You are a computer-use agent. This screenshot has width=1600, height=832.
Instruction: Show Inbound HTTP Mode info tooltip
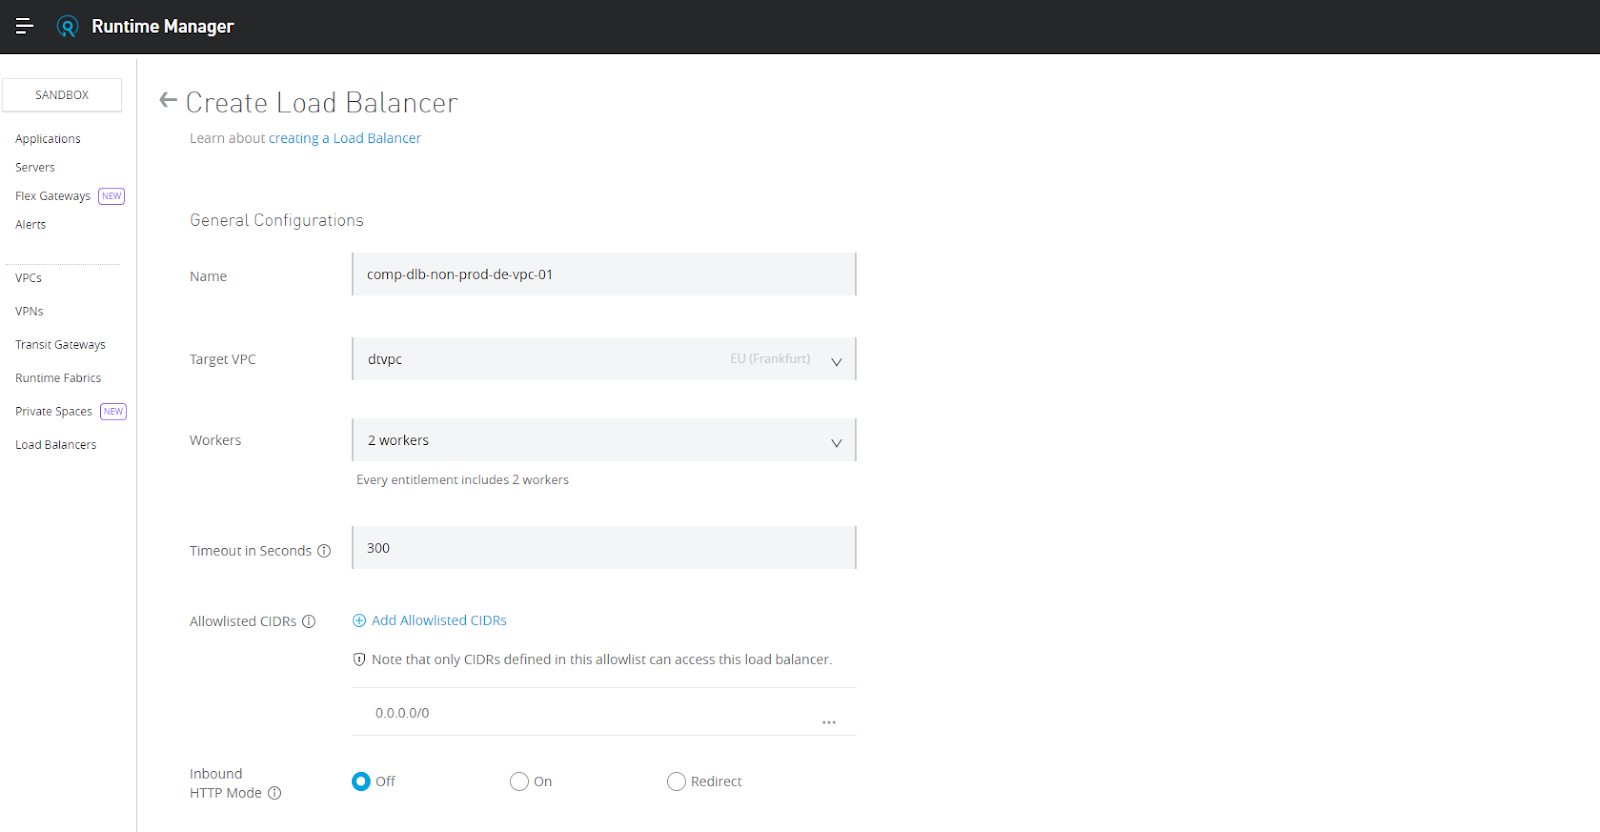(274, 793)
